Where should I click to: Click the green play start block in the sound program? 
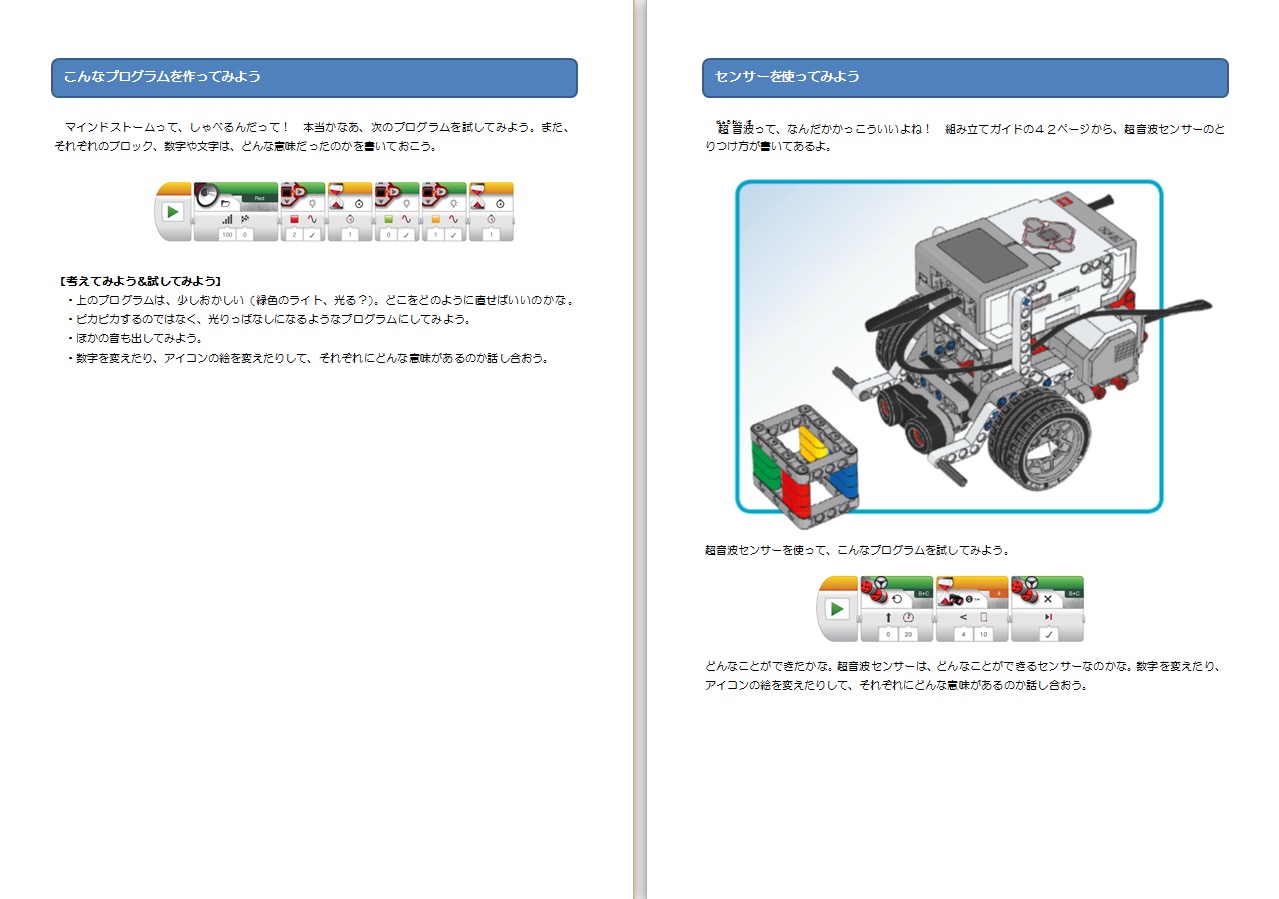172,212
